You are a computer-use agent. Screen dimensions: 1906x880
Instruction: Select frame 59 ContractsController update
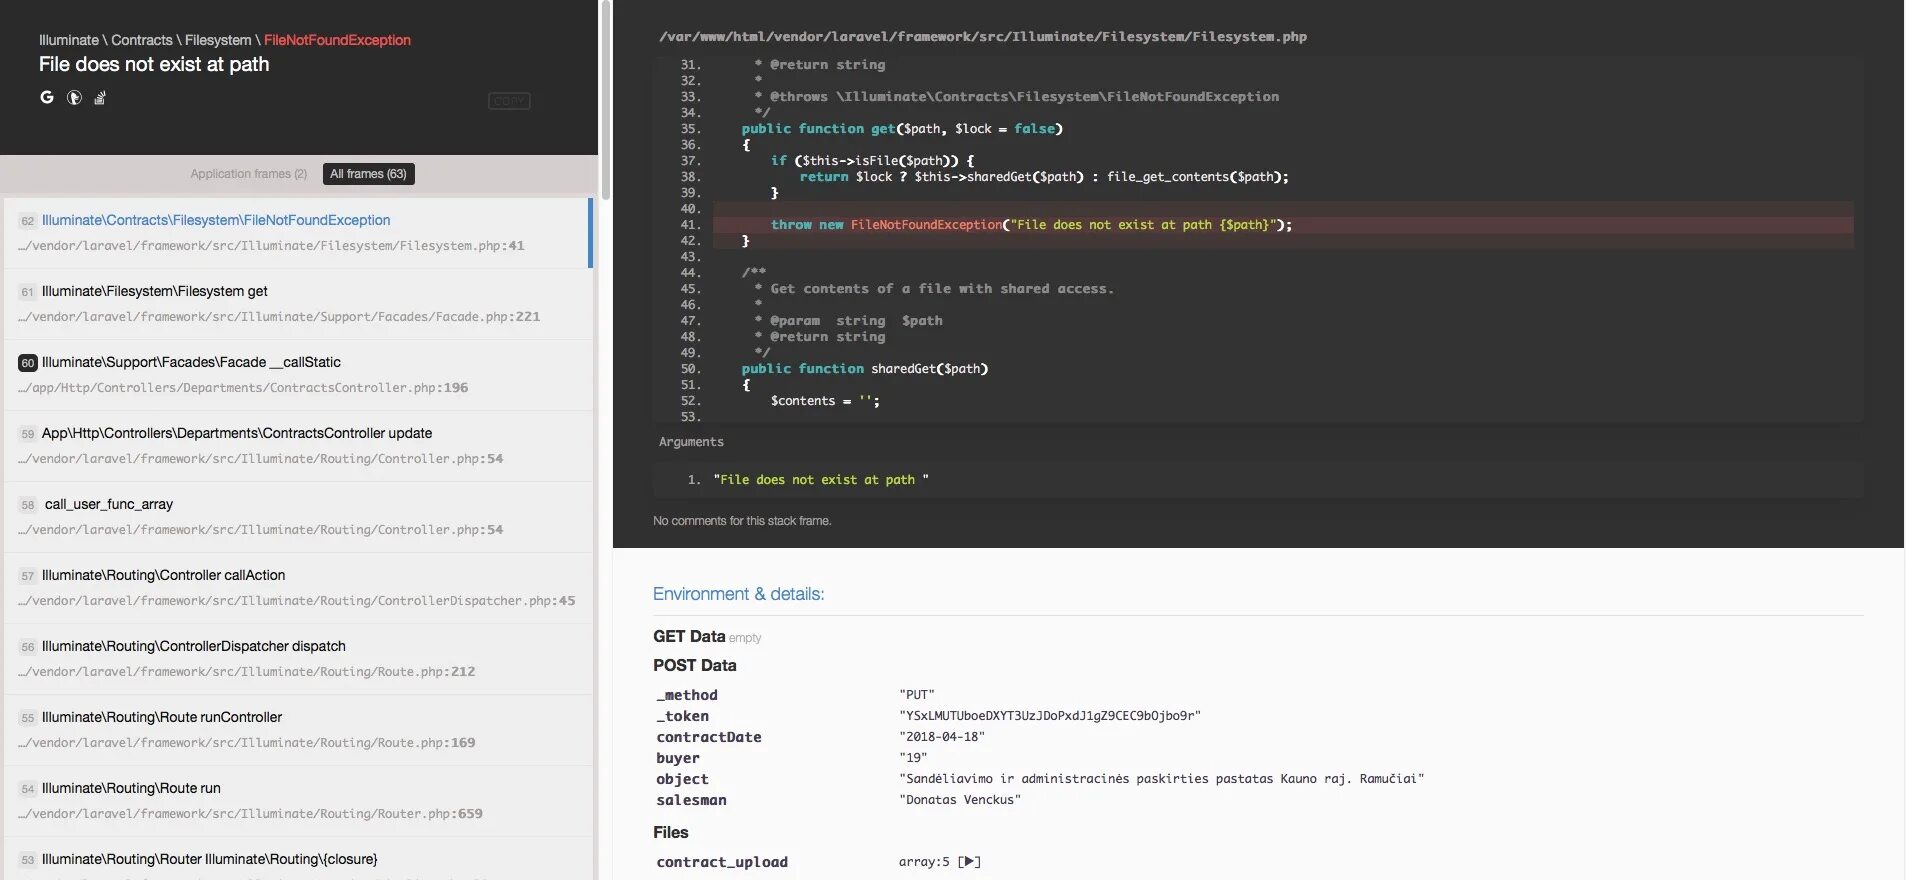[x=297, y=446]
